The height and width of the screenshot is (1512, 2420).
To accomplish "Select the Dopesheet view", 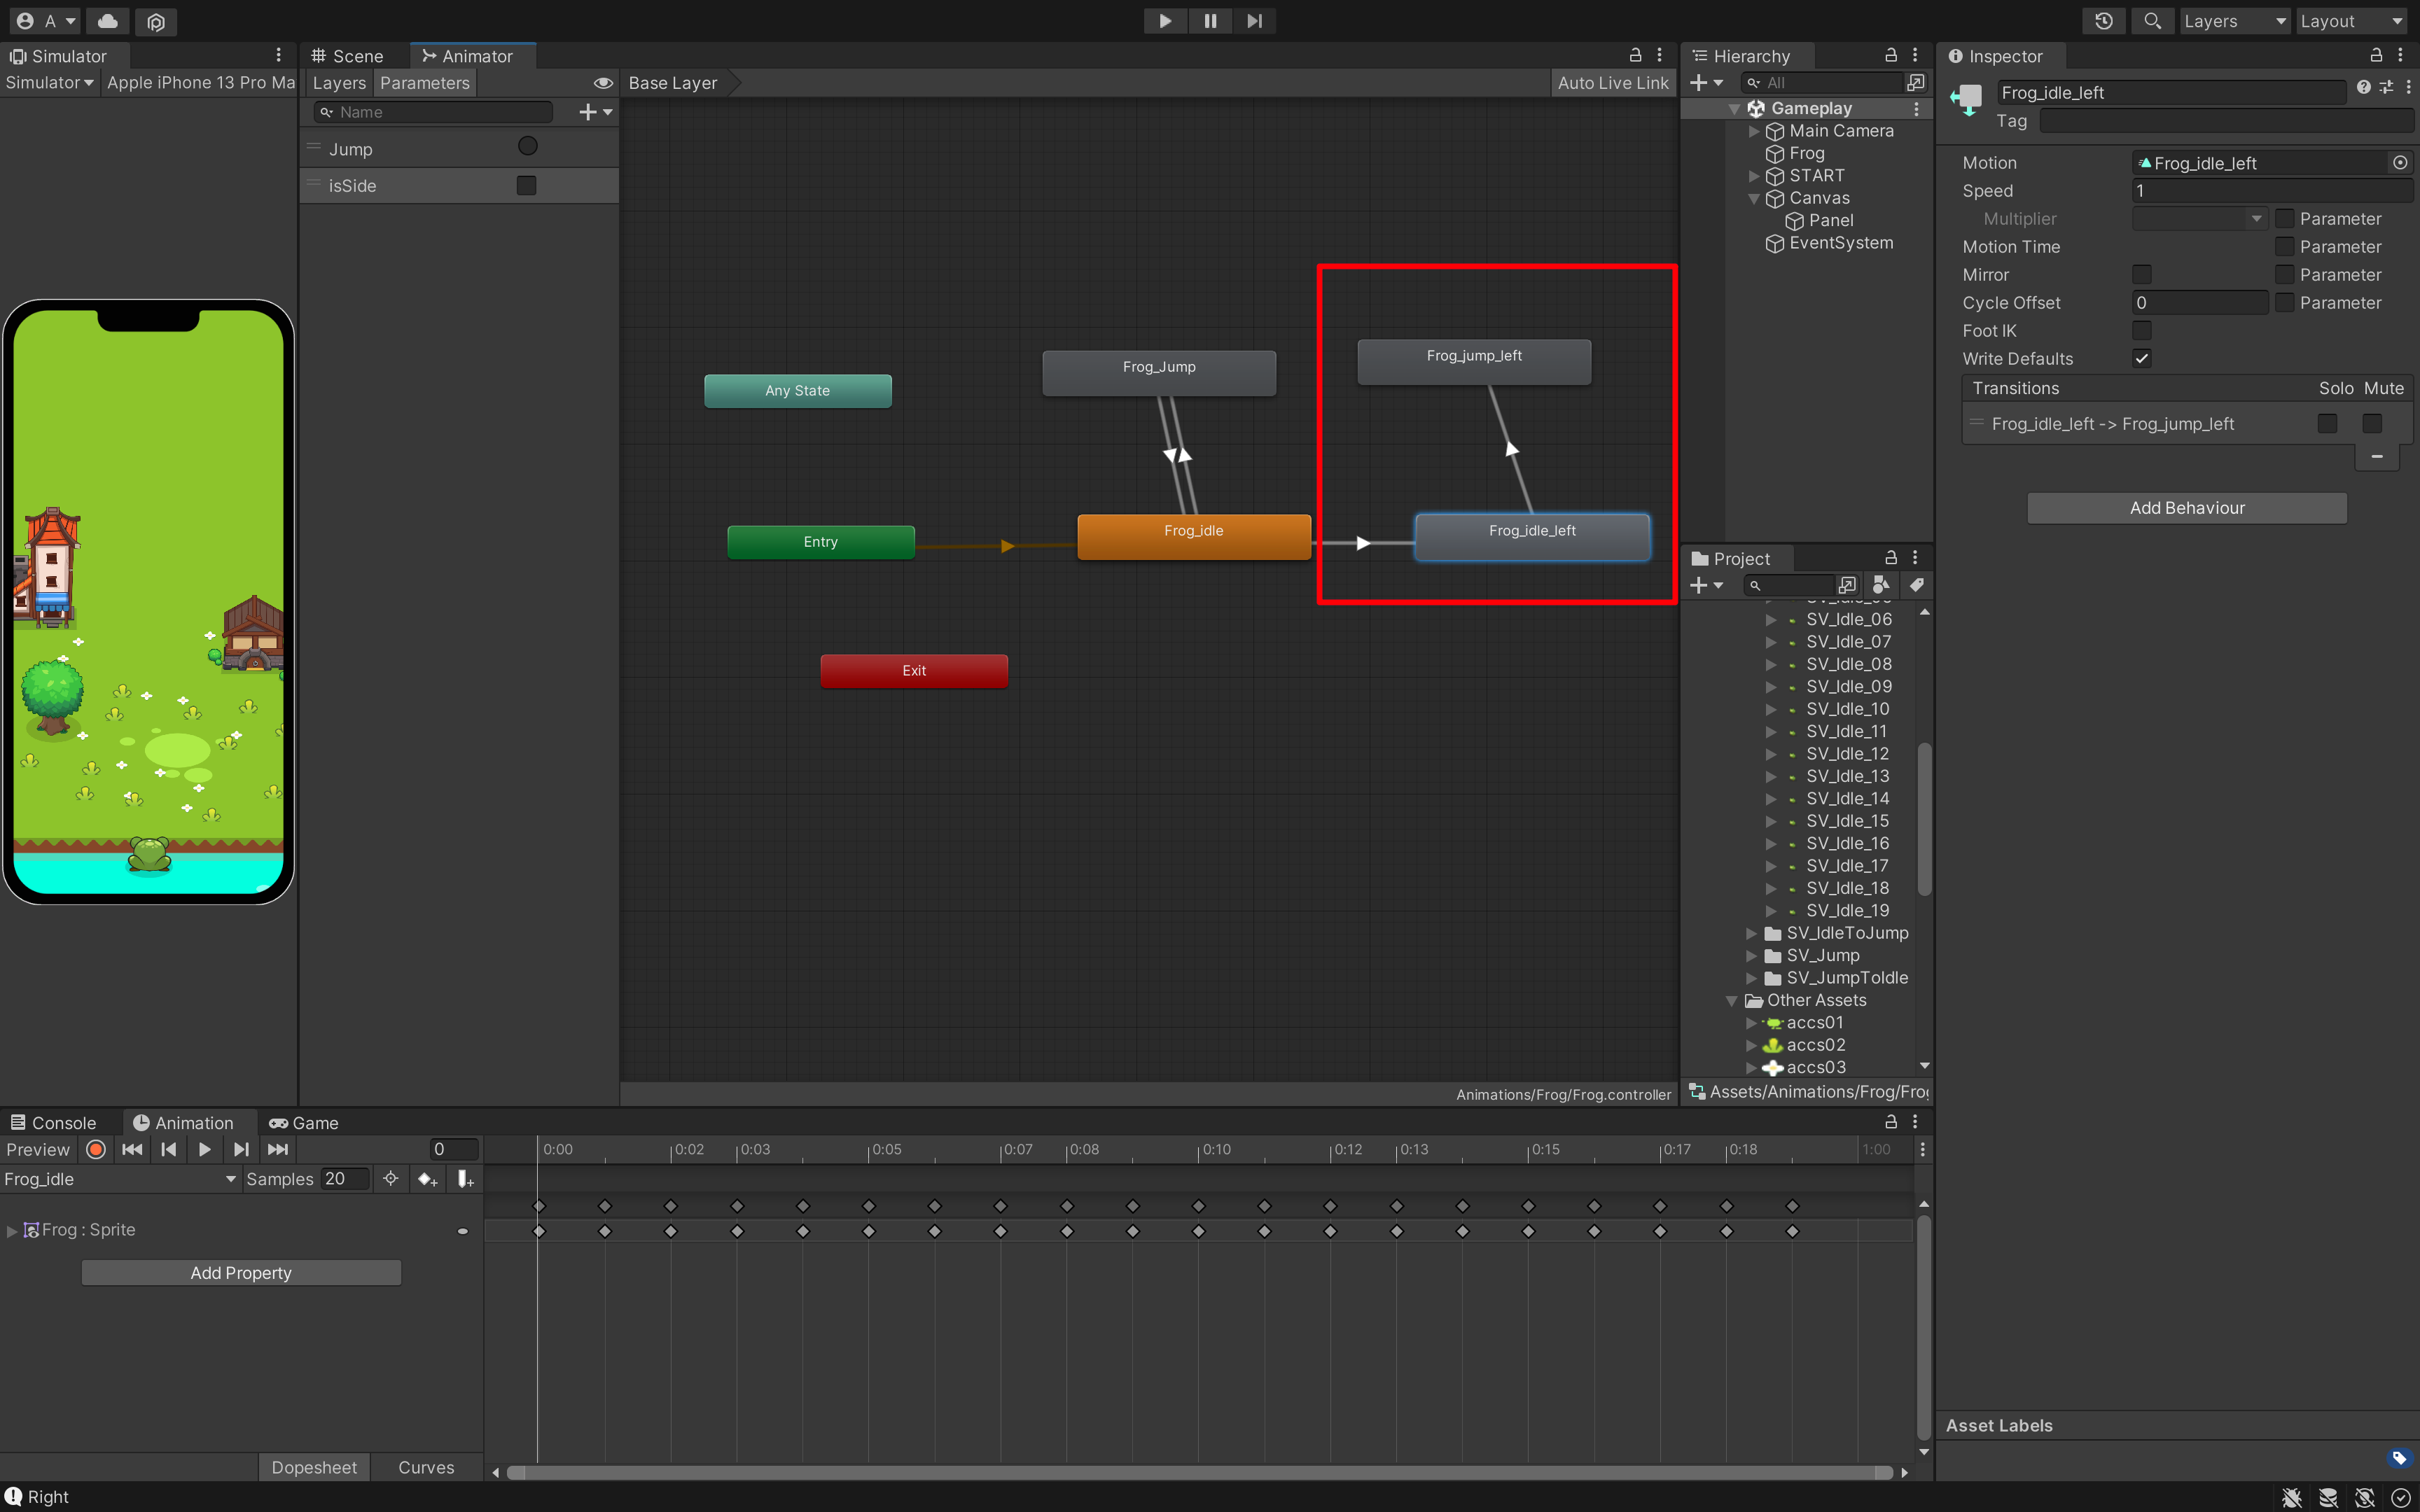I will tap(314, 1467).
